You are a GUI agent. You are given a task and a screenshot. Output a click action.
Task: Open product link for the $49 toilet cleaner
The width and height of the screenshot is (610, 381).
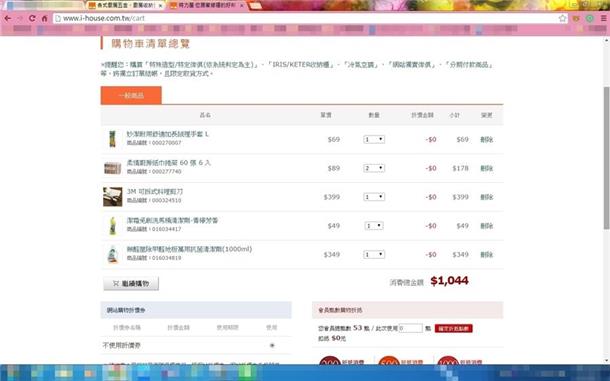(x=172, y=220)
